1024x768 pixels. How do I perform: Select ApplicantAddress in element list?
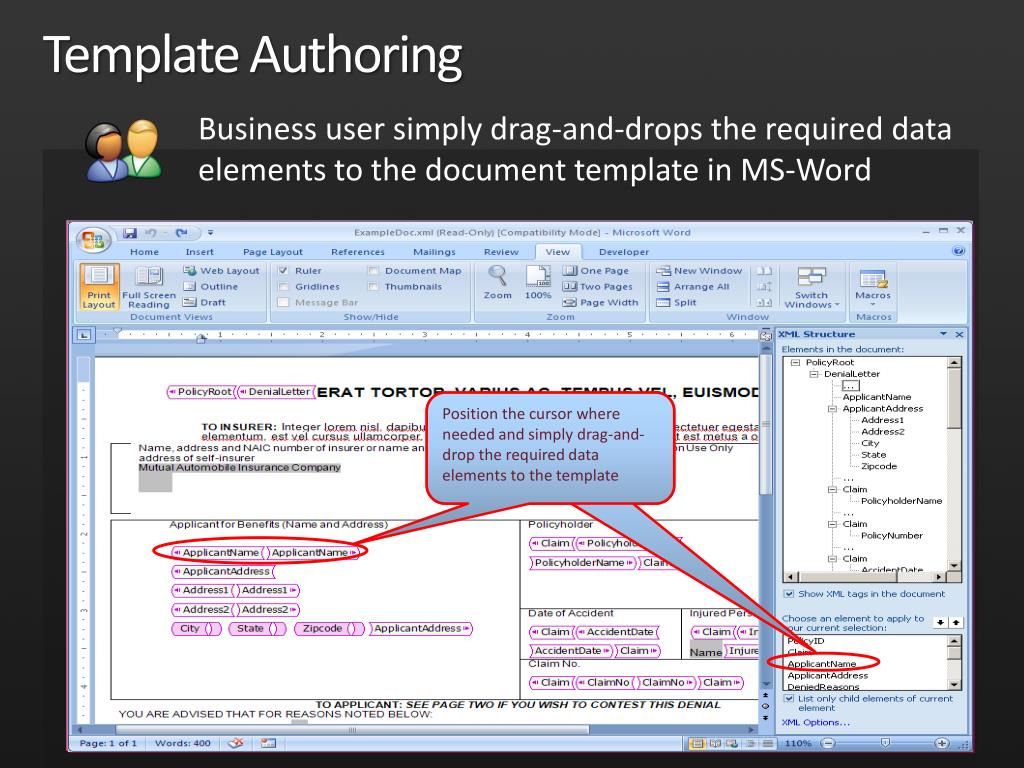(x=827, y=675)
